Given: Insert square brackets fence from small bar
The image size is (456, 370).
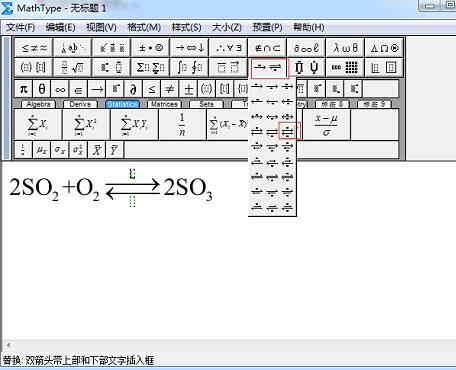Looking at the screenshot, I should (225, 89).
